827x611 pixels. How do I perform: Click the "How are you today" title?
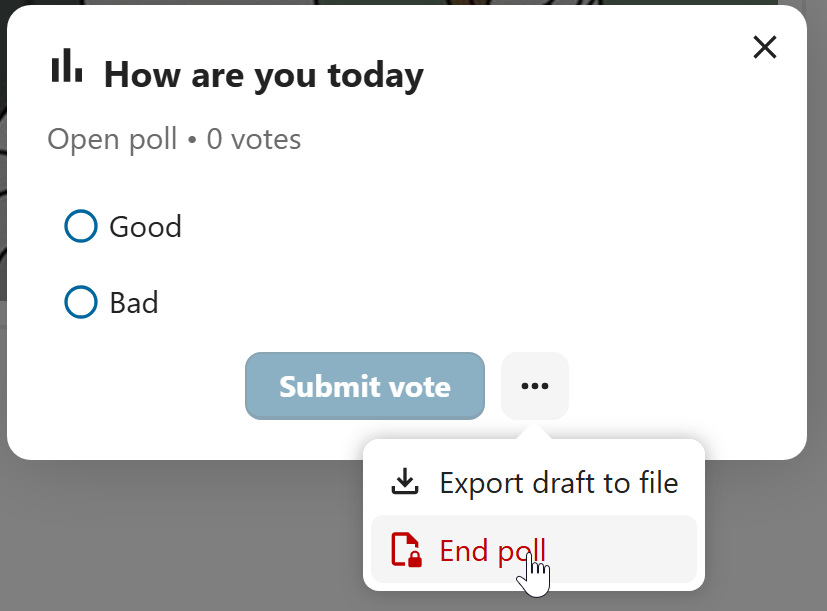coord(263,75)
